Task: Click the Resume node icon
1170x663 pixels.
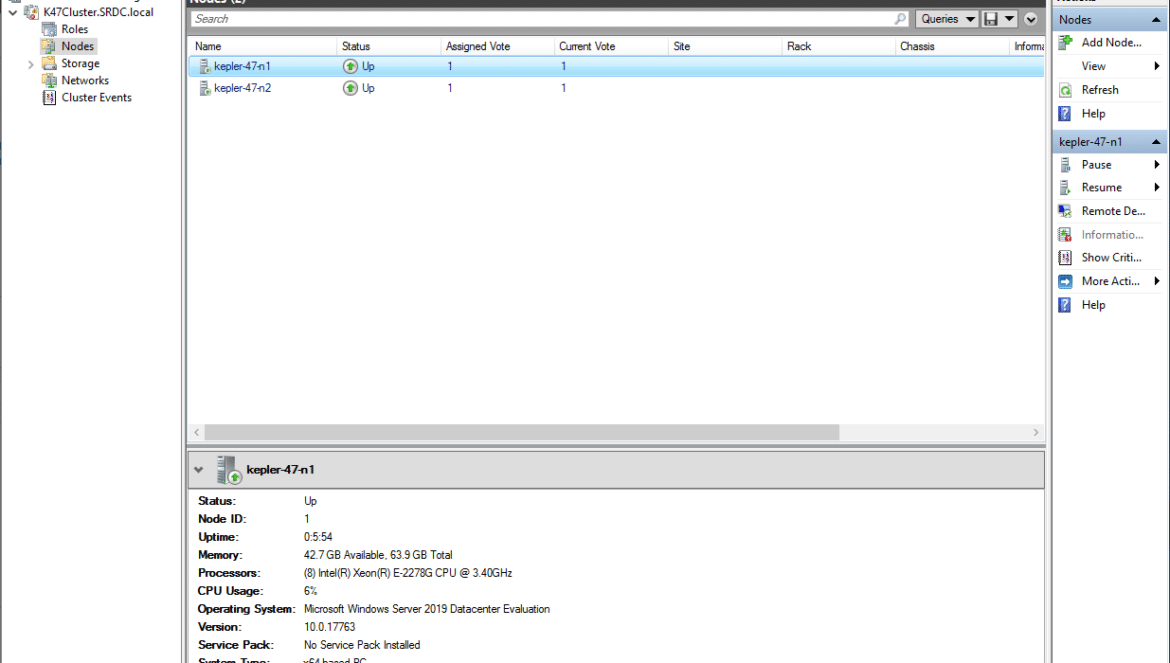Action: coord(1066,188)
